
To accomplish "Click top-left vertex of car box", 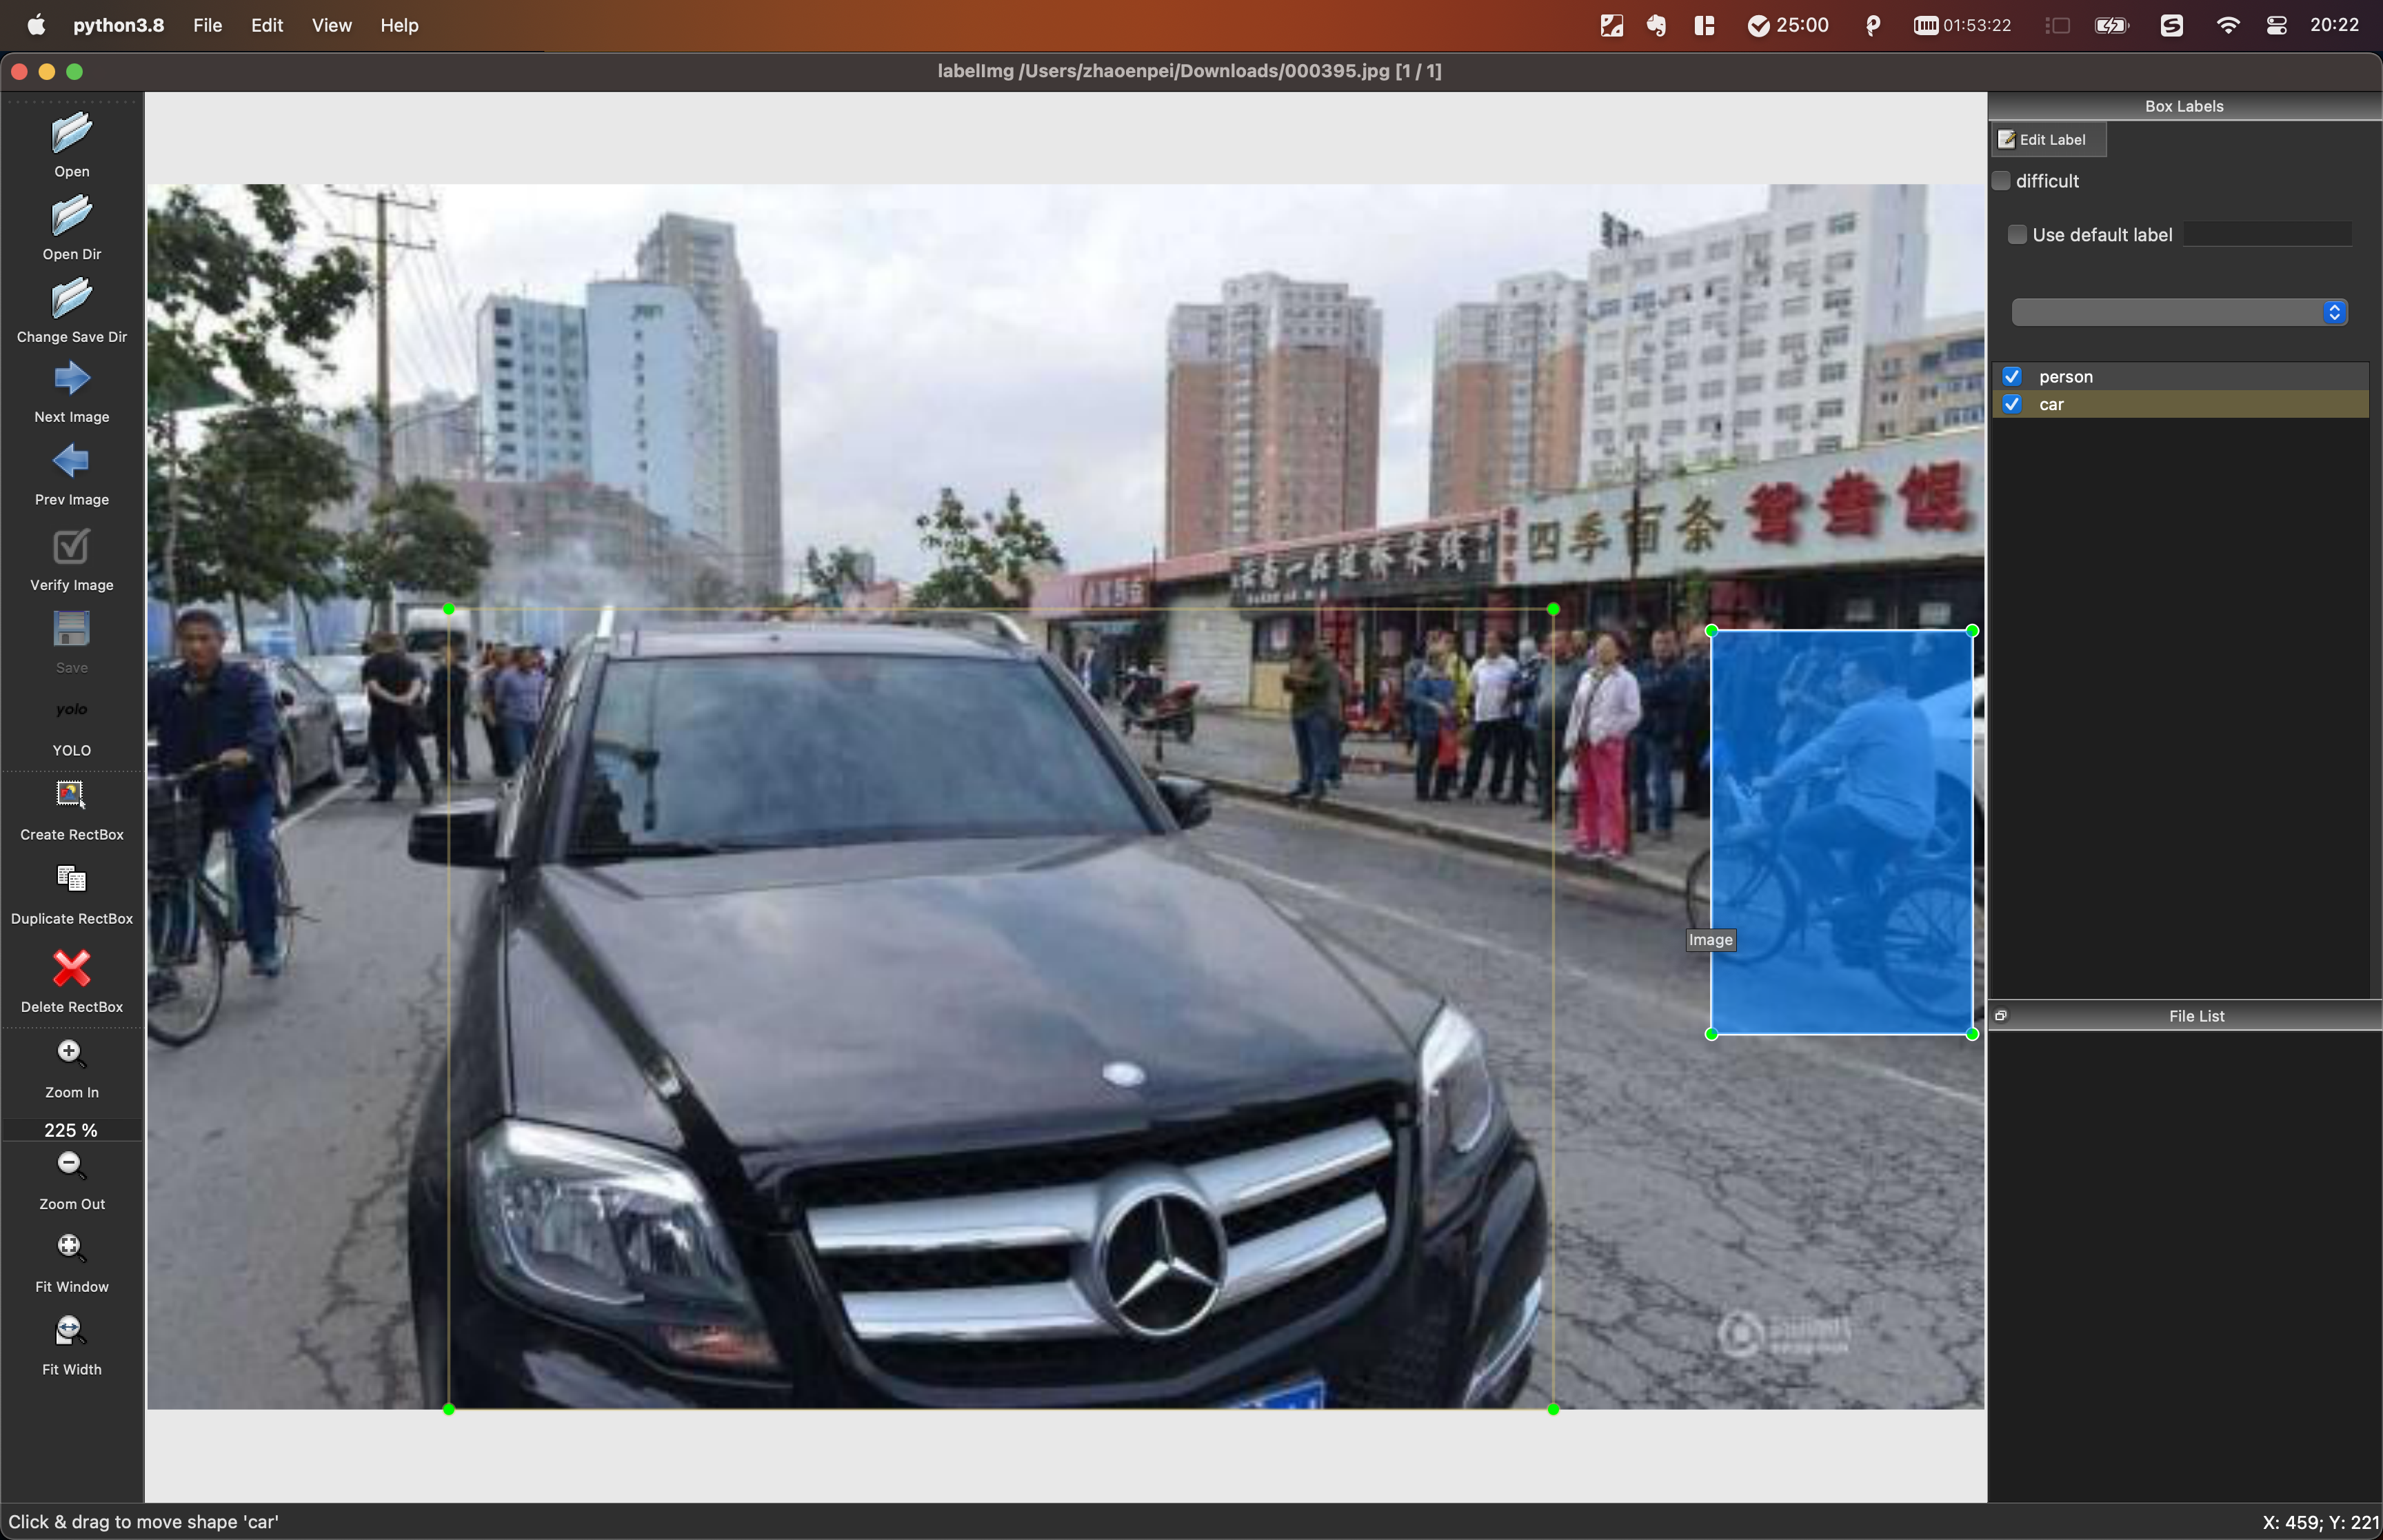I will coord(448,609).
